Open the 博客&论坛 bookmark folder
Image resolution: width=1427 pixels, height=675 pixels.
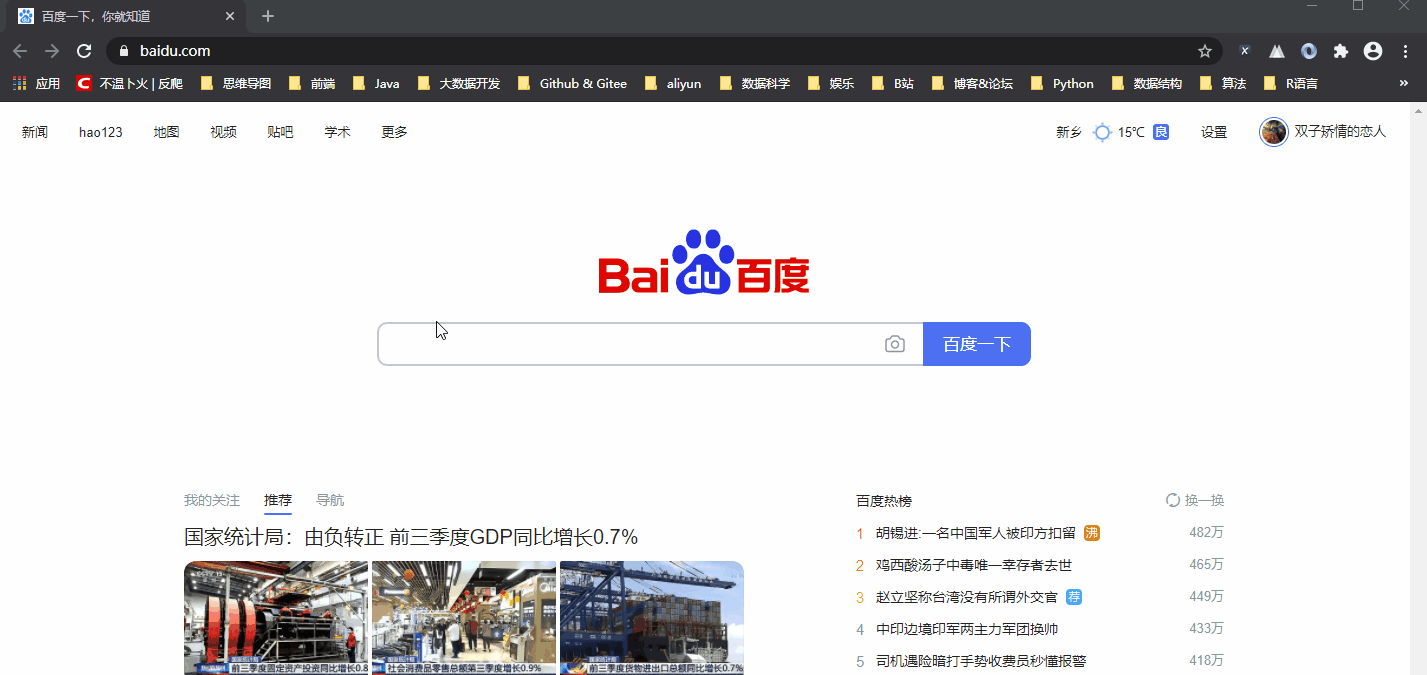(972, 84)
